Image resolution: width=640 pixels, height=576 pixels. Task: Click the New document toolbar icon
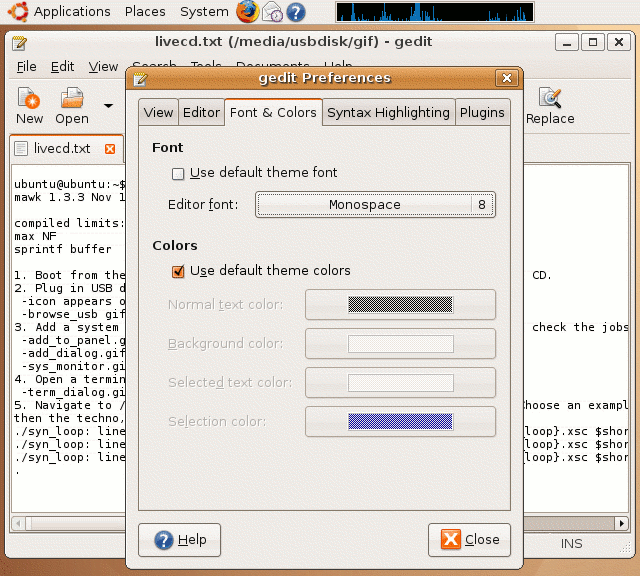(x=29, y=98)
